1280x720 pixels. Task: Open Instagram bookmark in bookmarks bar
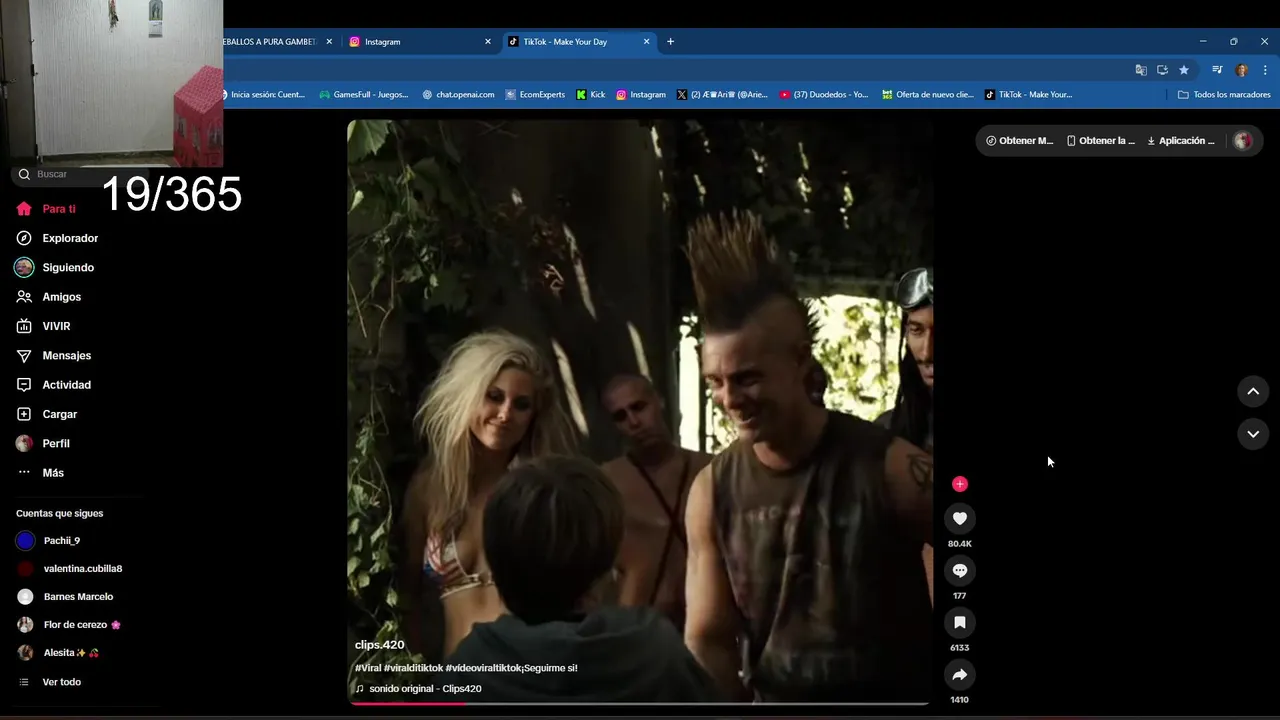tap(641, 95)
